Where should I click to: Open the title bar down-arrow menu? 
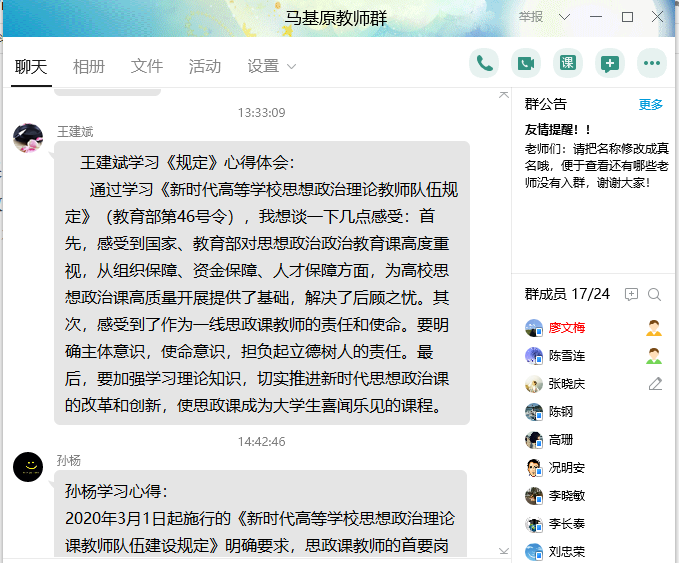(x=566, y=17)
